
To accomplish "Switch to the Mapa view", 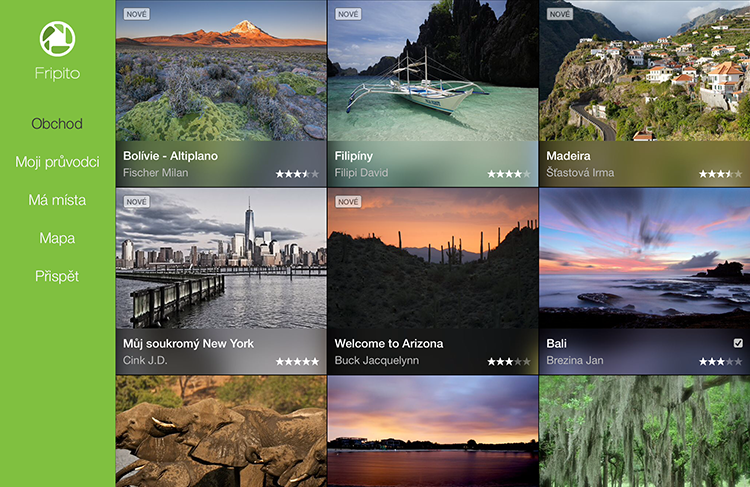I will [57, 238].
